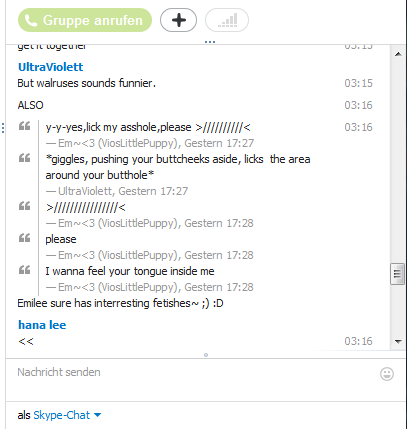Viewport: 407px width, 429px height.
Task: Click the quote mark icon beside the last quoted message
Action: click(x=24, y=270)
